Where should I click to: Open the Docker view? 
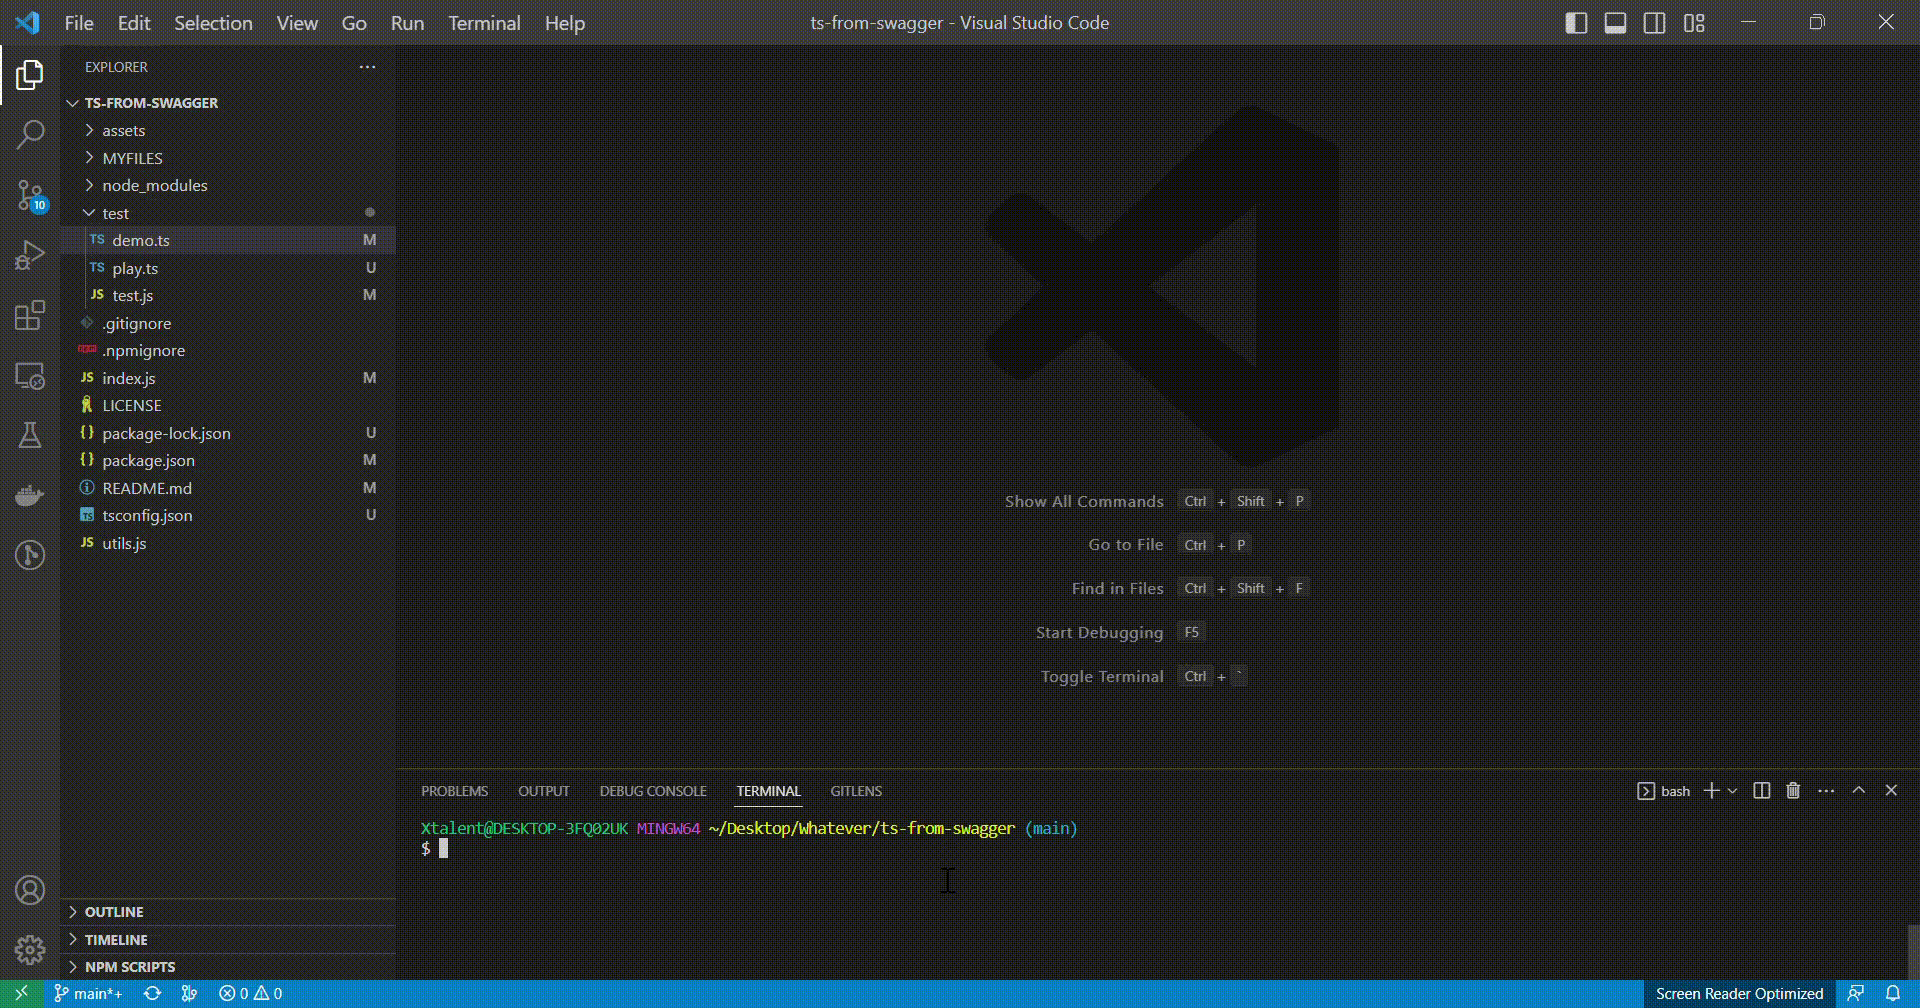(x=30, y=495)
